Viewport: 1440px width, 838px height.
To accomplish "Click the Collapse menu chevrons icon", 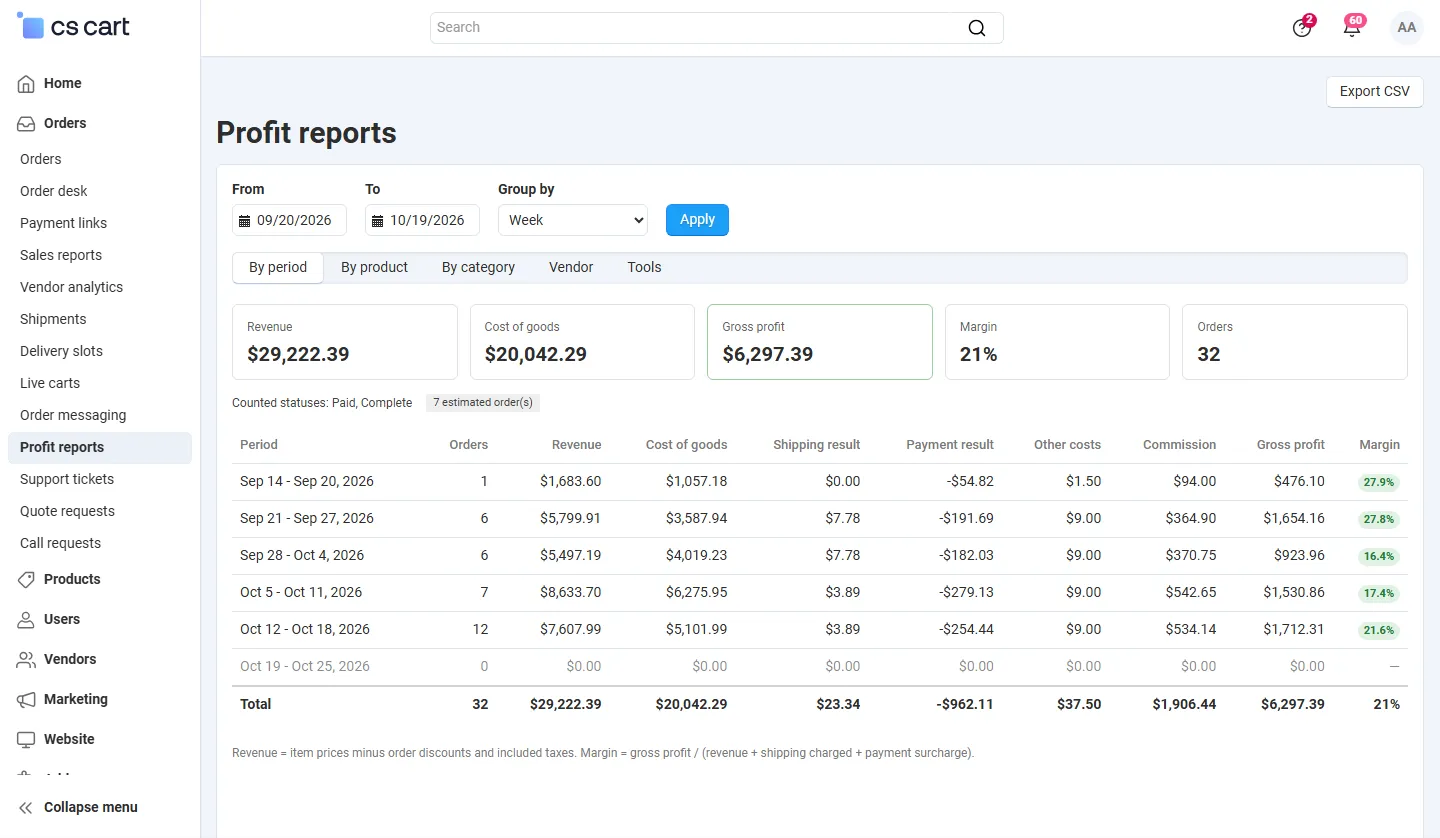I will click(26, 808).
